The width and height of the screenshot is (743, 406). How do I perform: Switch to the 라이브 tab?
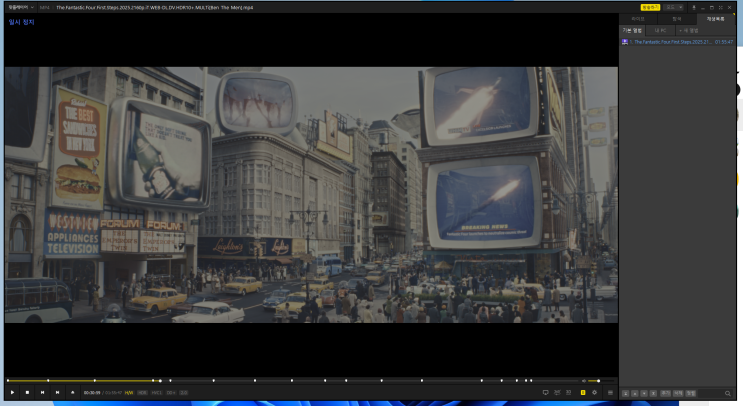click(638, 19)
